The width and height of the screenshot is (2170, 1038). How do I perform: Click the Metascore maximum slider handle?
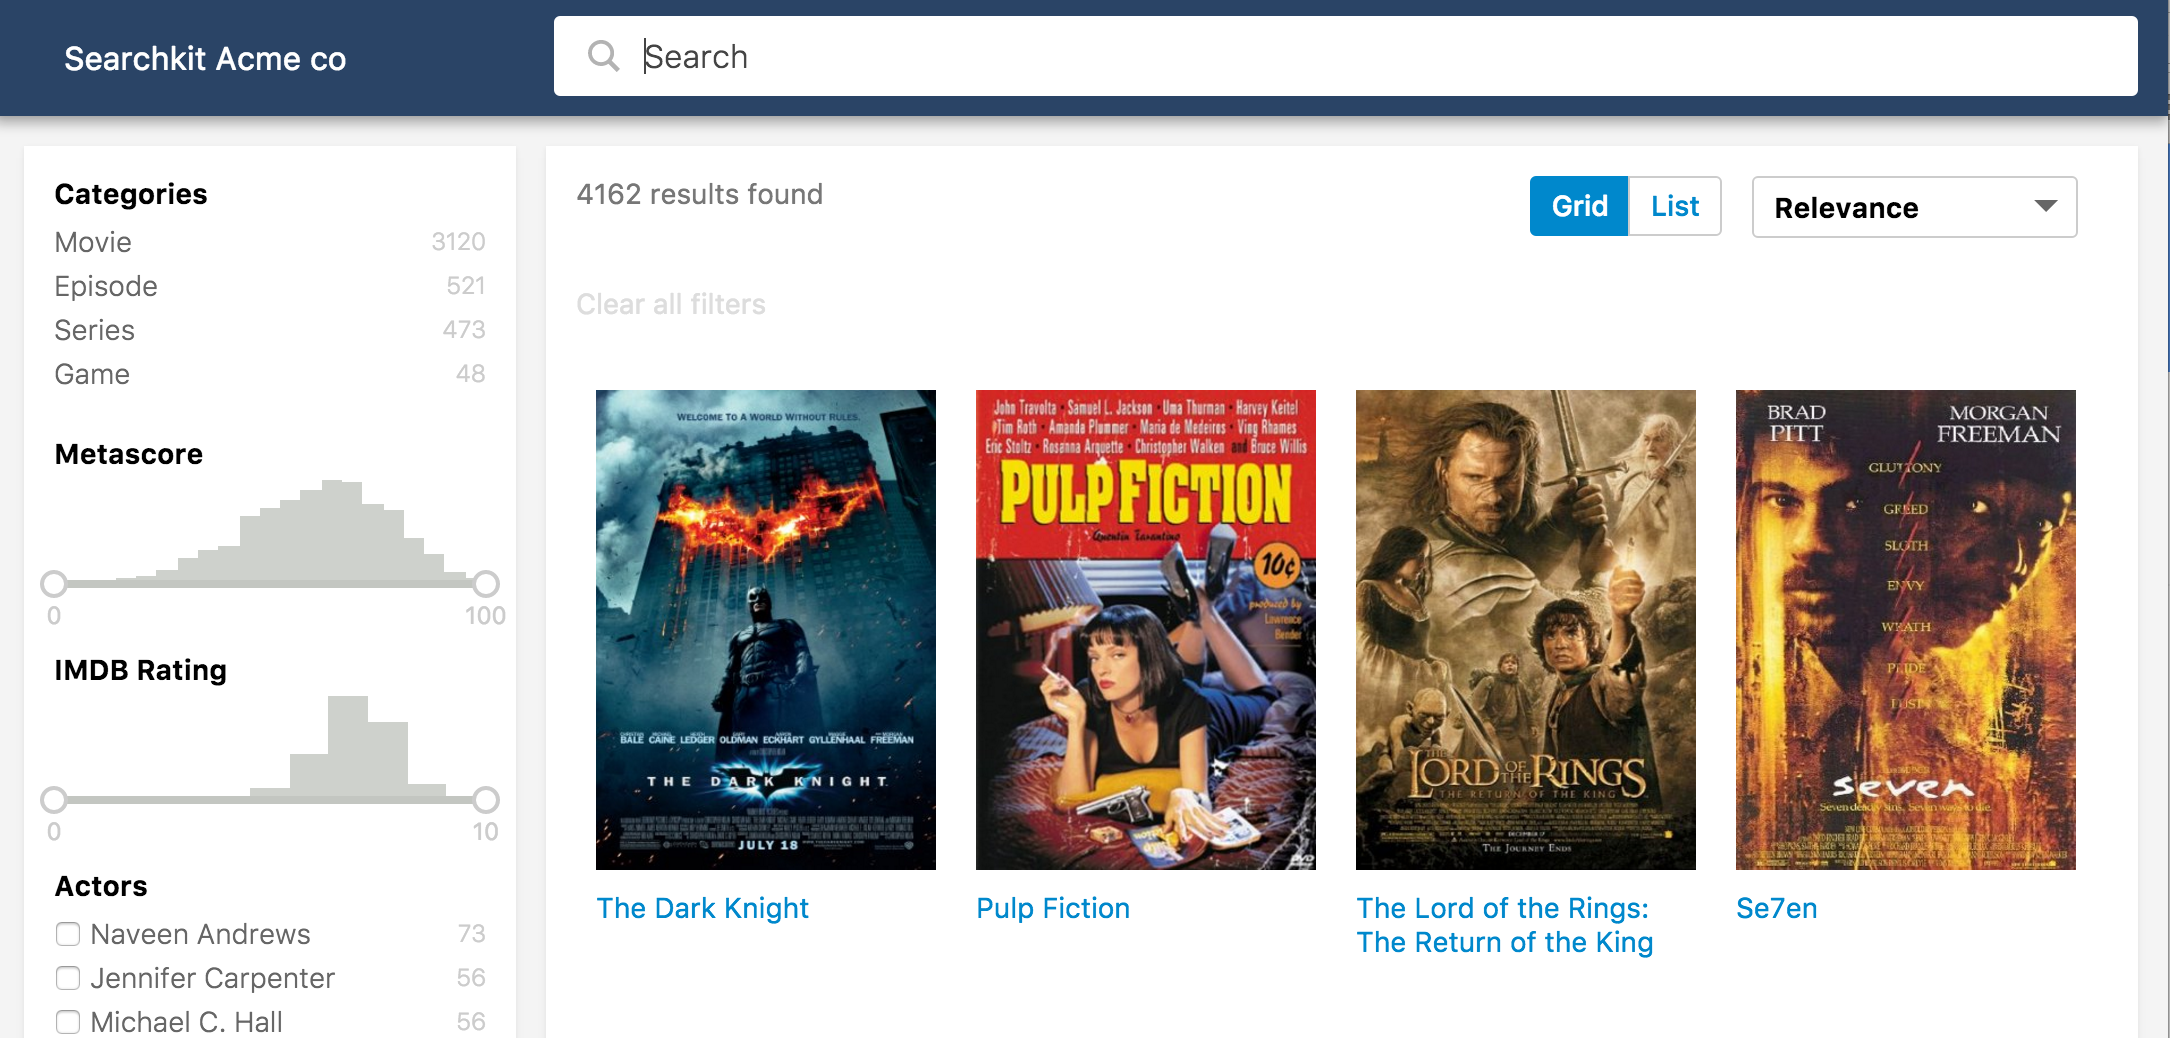pos(486,583)
